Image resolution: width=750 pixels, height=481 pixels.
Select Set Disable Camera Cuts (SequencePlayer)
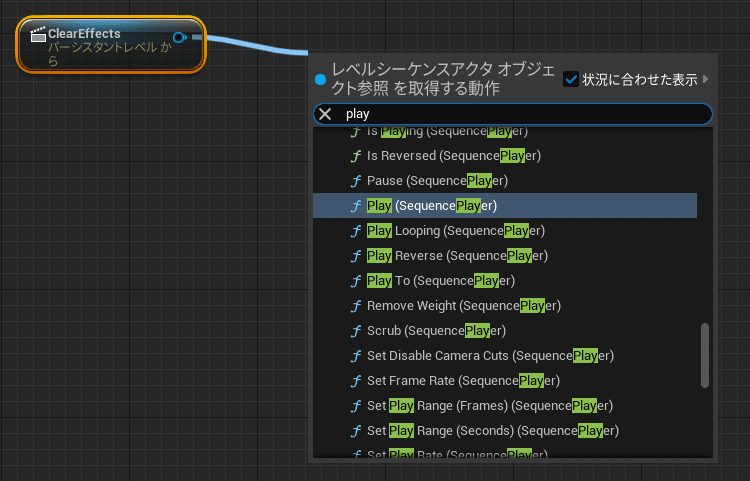(x=505, y=356)
